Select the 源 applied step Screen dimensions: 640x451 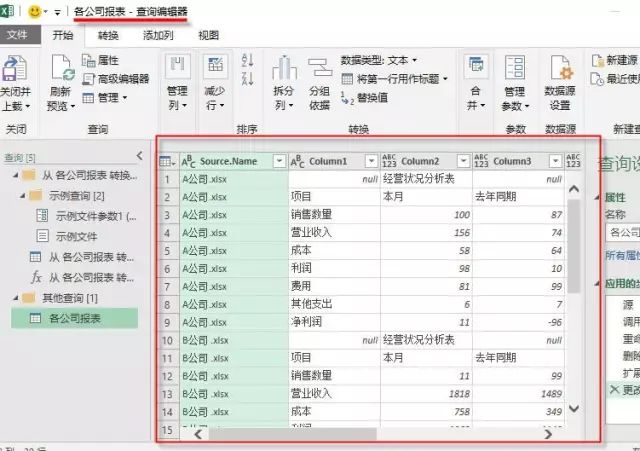[x=628, y=304]
